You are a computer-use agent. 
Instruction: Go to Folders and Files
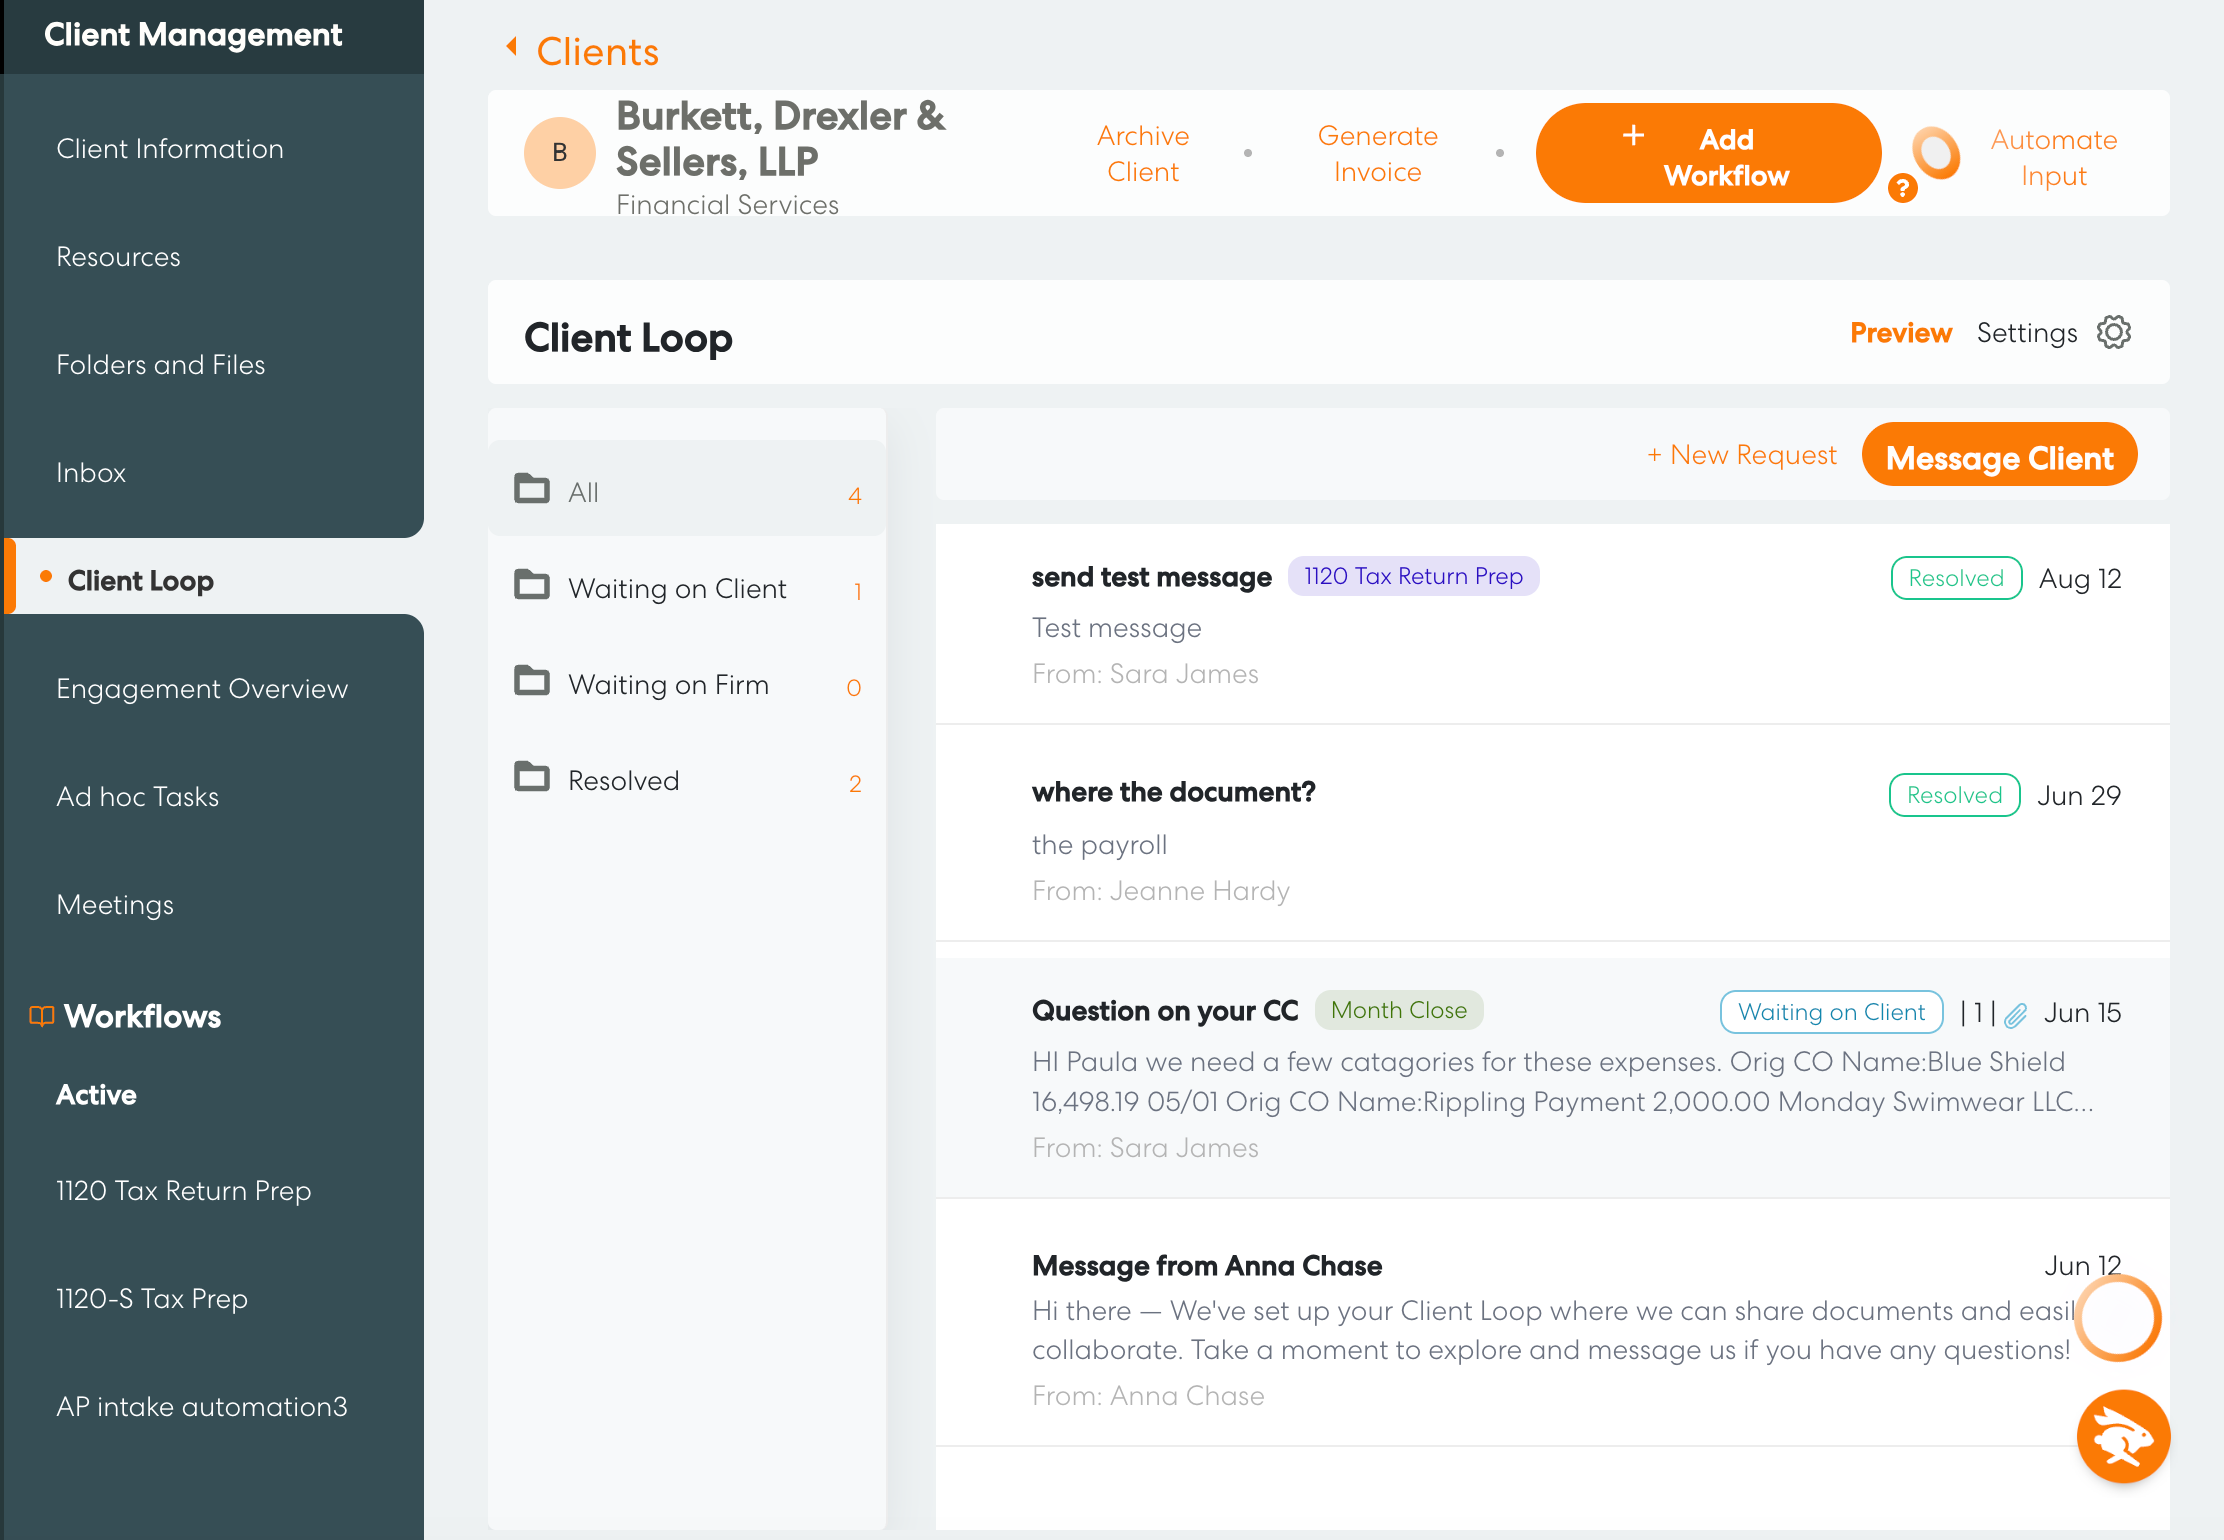[160, 365]
